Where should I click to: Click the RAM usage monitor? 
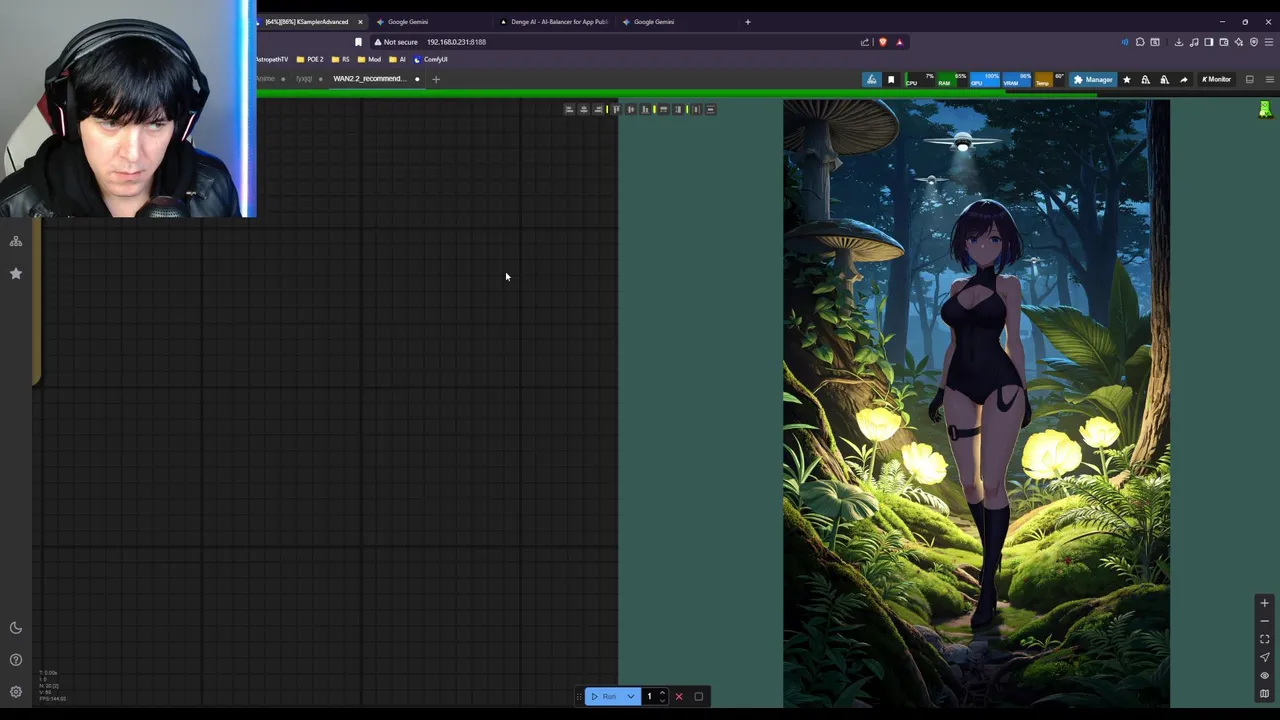pos(952,80)
